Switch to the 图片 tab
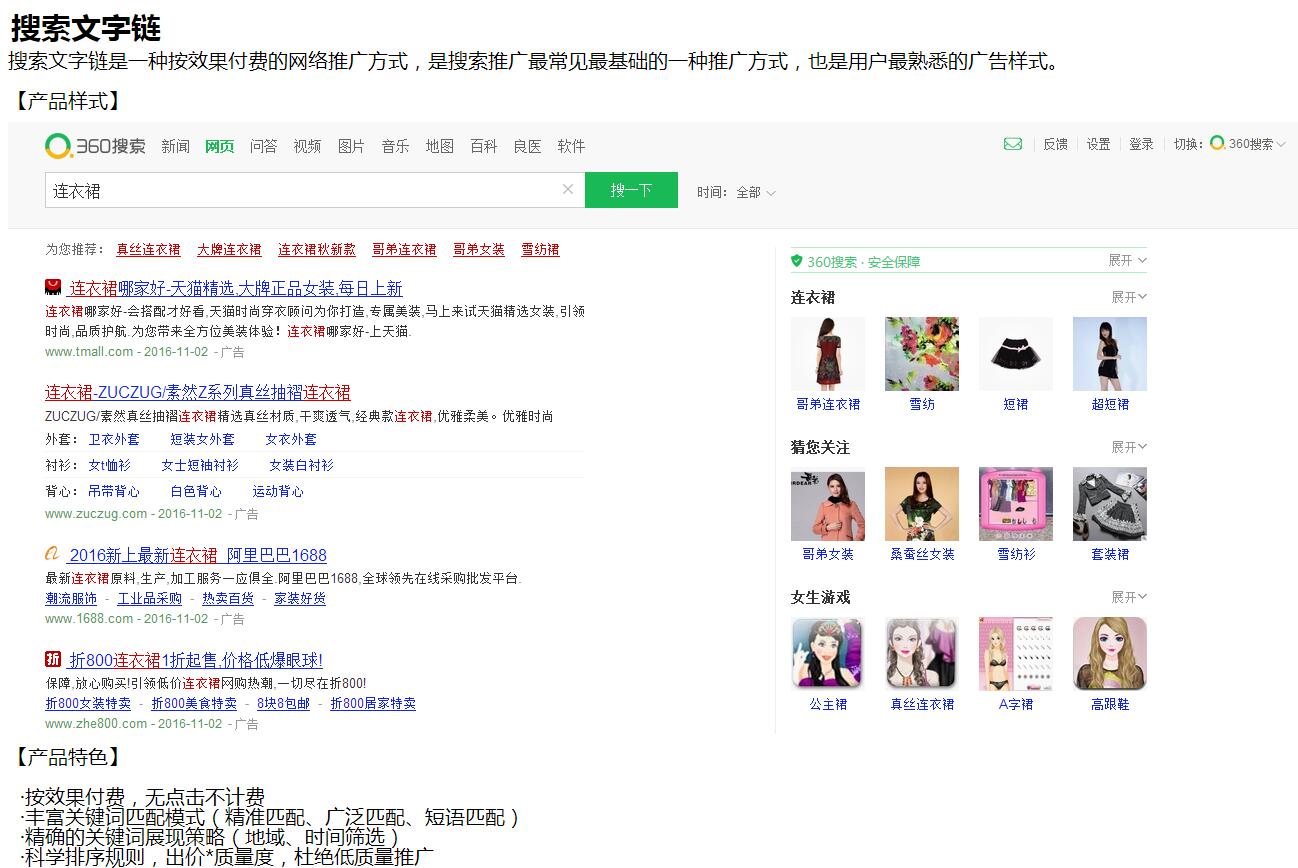 [x=351, y=146]
